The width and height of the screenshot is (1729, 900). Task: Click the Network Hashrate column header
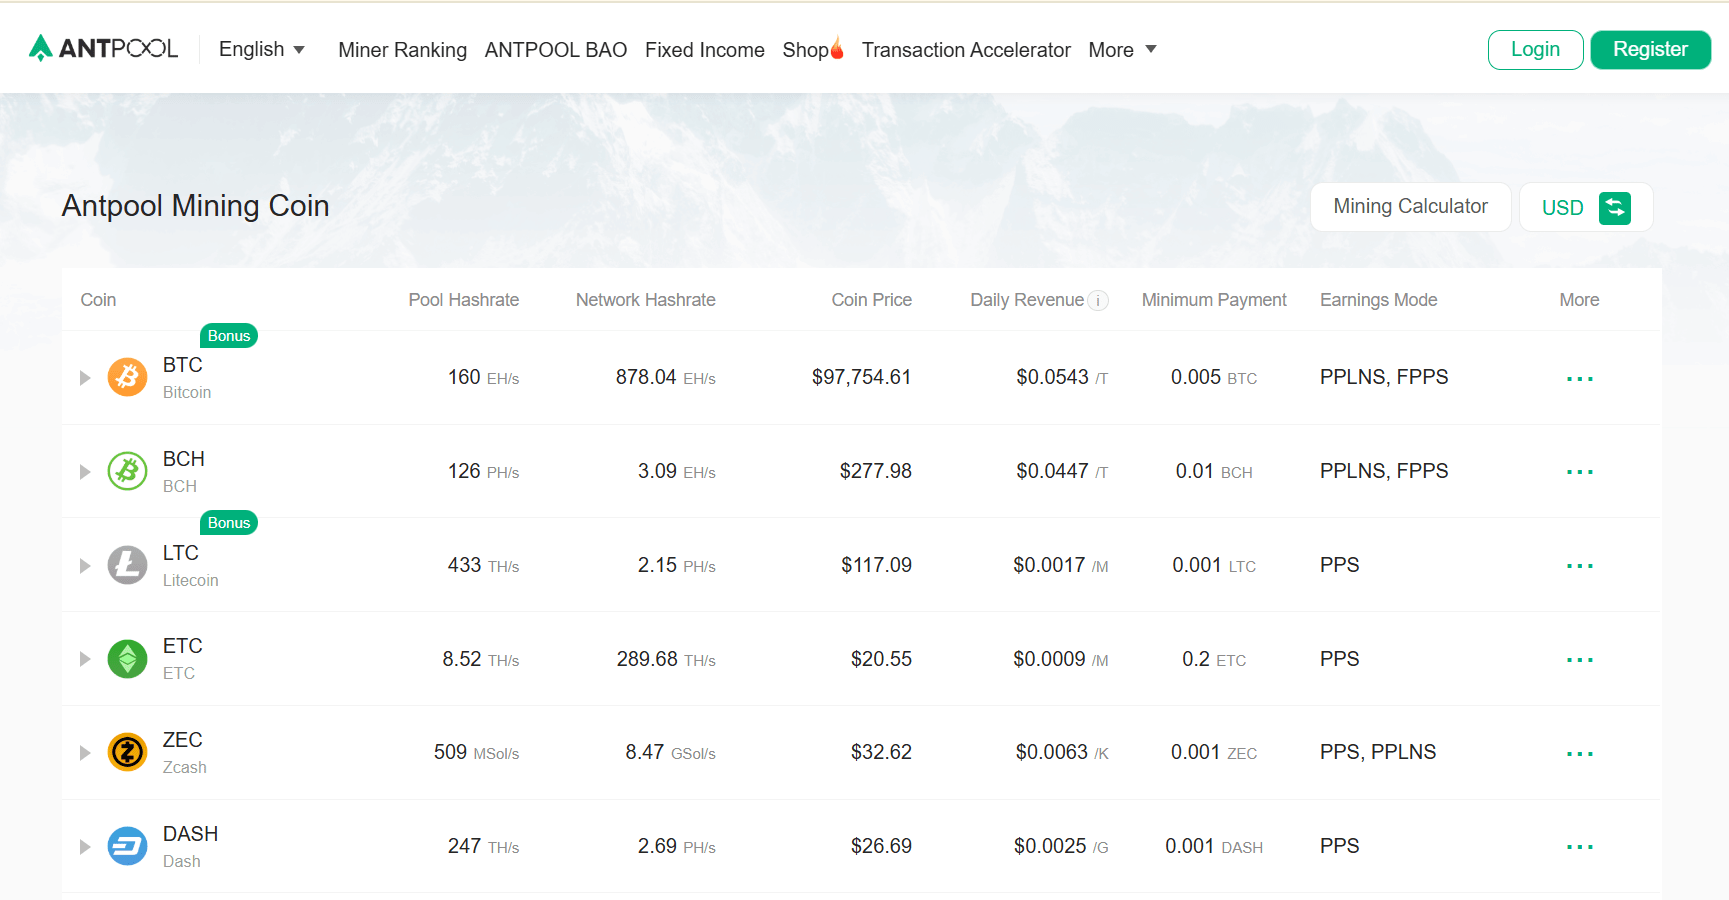(x=646, y=300)
